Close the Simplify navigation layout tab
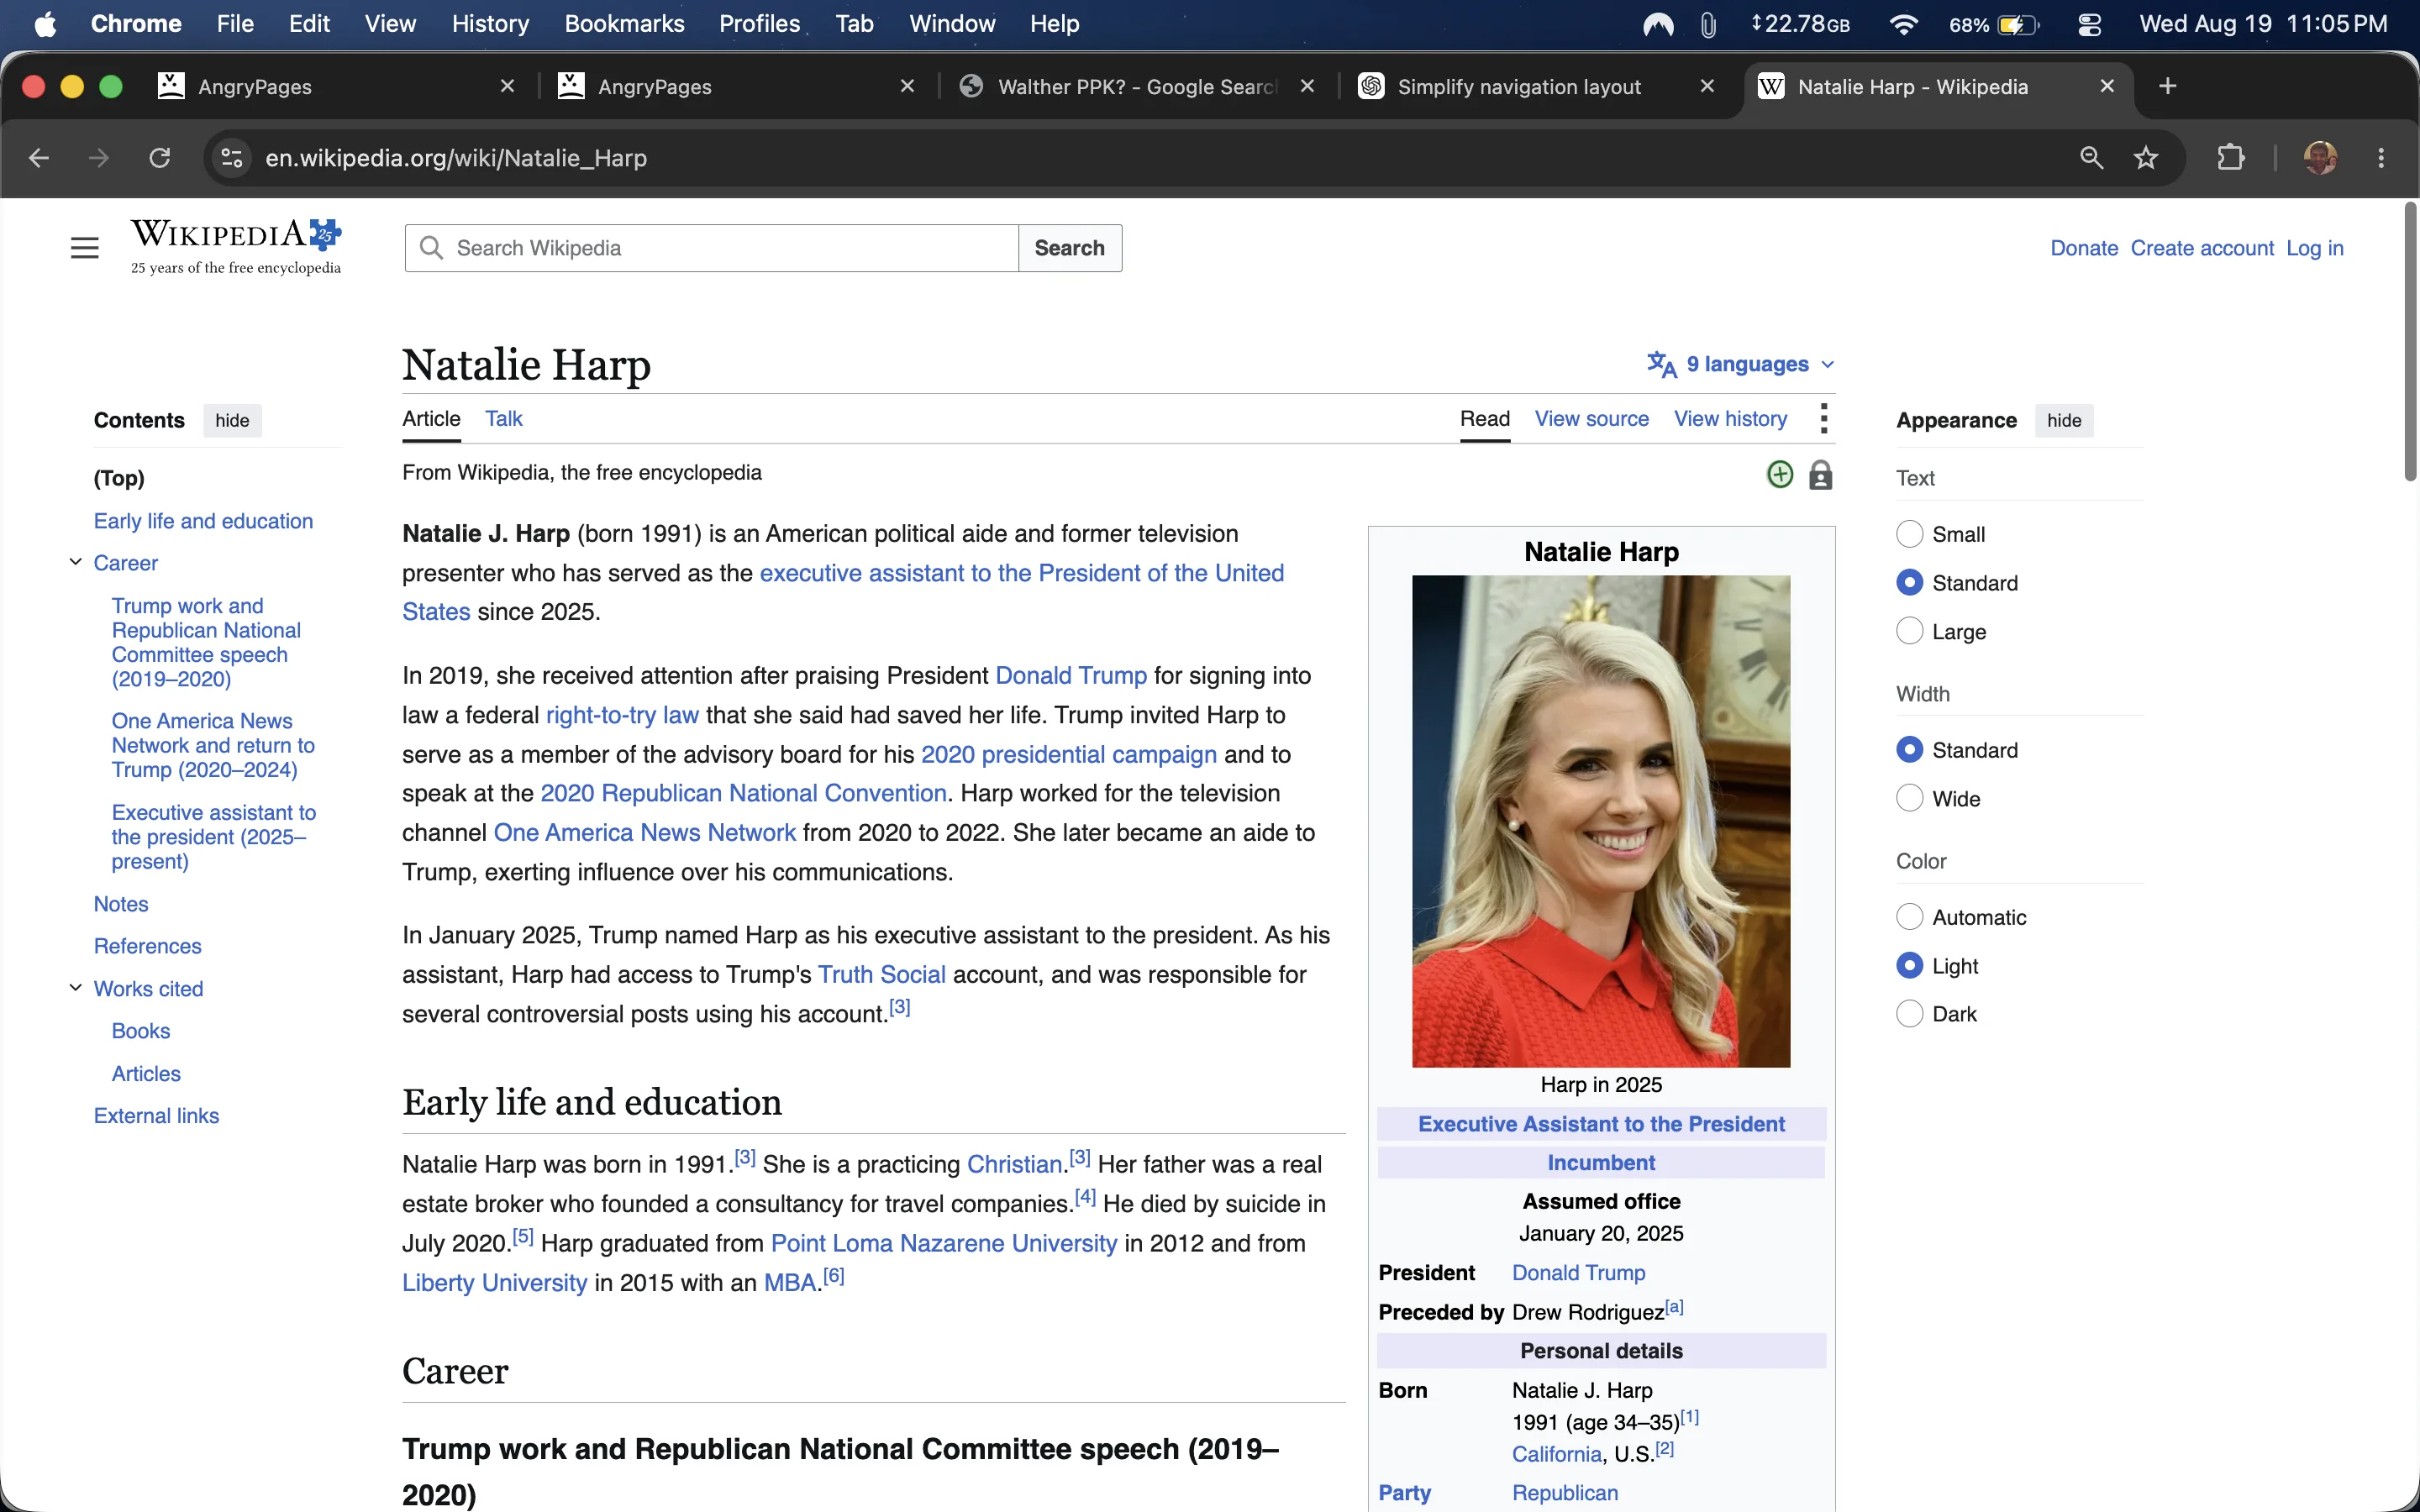2420x1512 pixels. pyautogui.click(x=1707, y=86)
